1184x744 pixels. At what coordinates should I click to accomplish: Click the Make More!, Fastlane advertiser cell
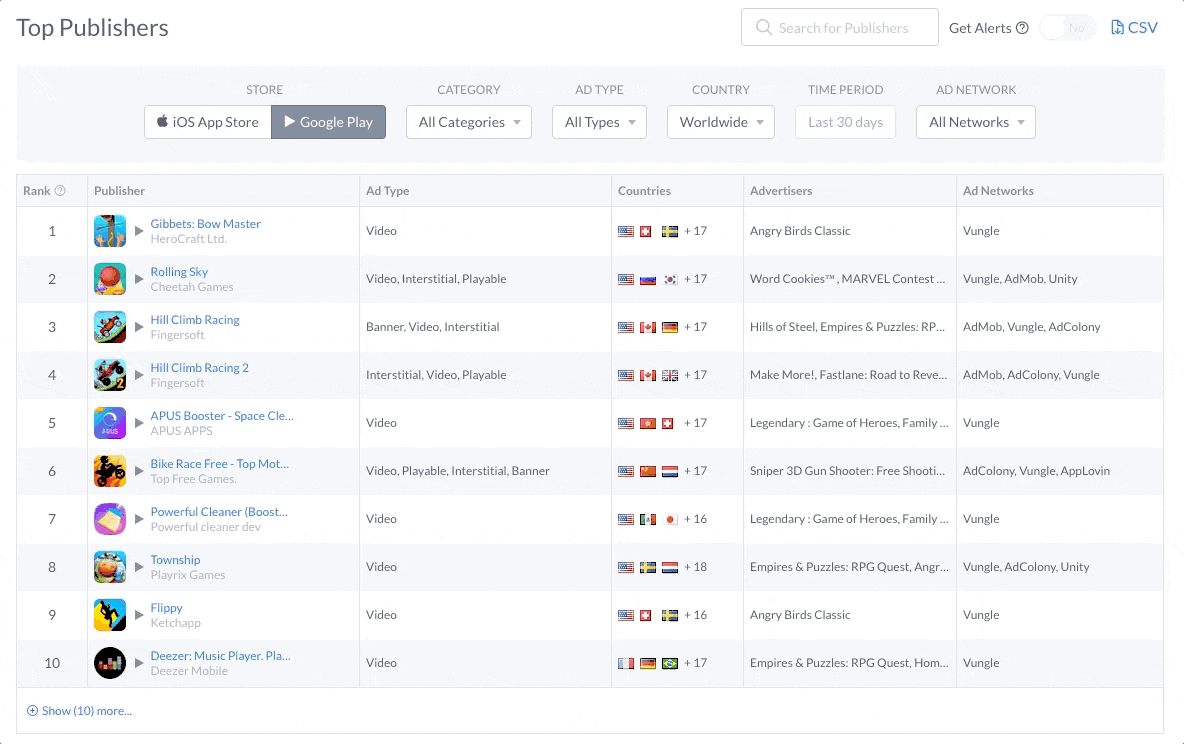[848, 375]
